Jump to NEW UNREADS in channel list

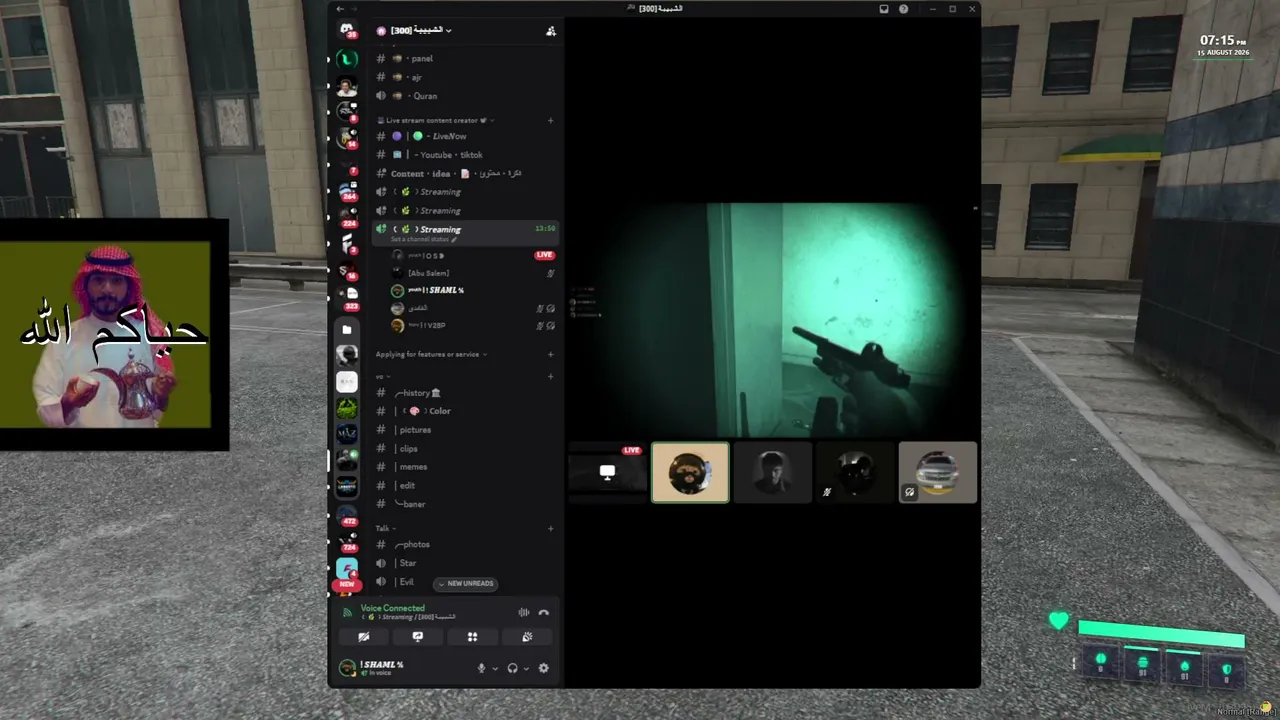[466, 584]
